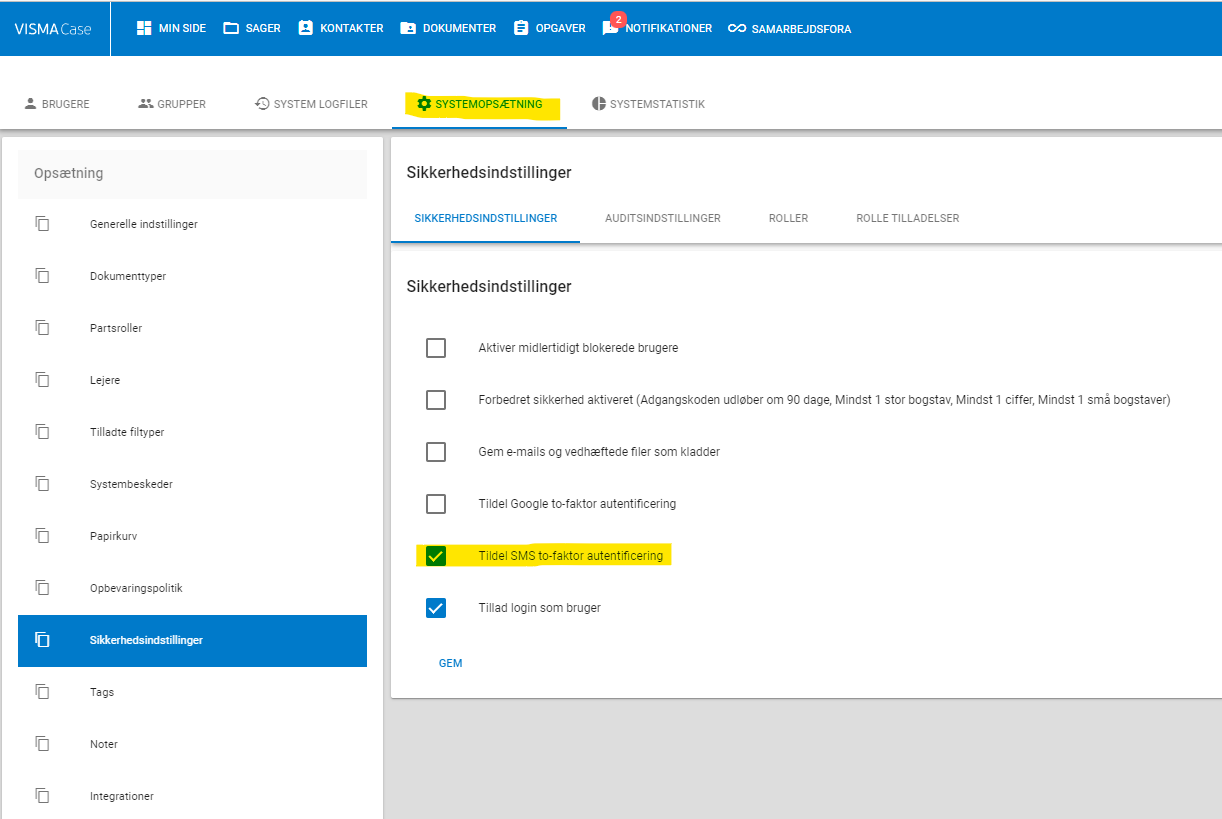Click the Samarbejdsfora infinity icon
1222x819 pixels.
[x=737, y=28]
